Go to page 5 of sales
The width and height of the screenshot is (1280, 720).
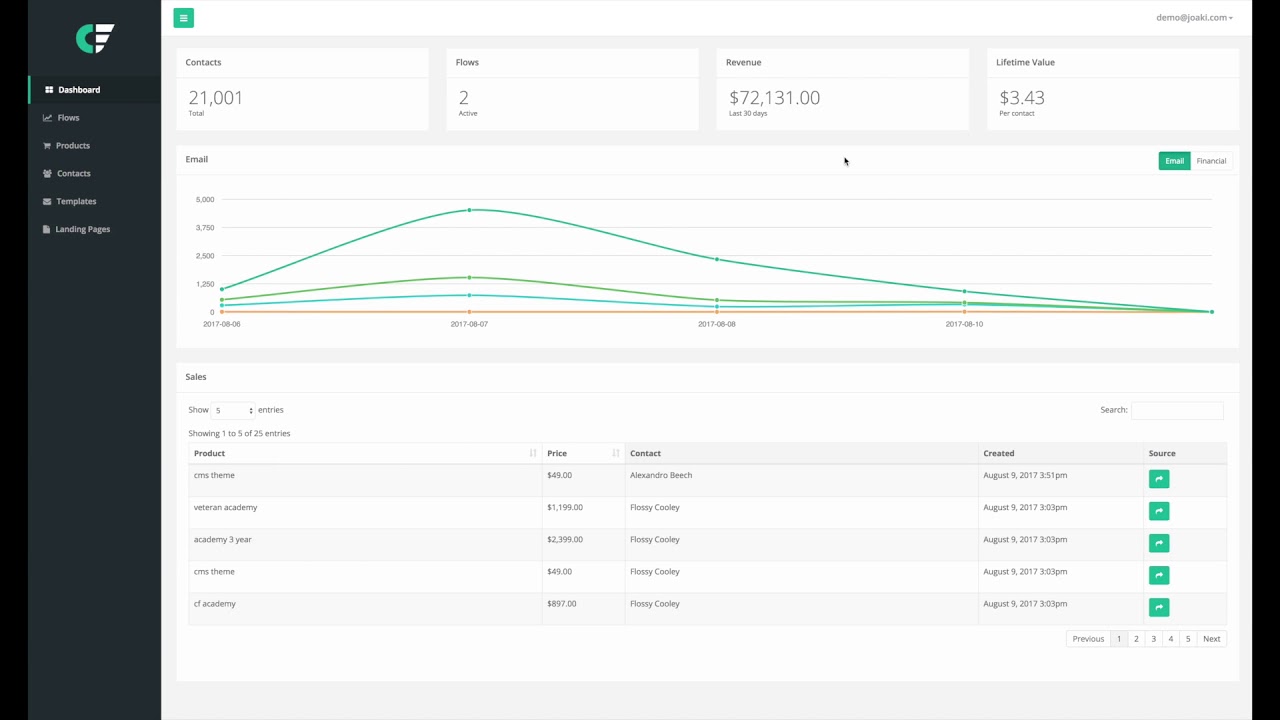(x=1188, y=639)
